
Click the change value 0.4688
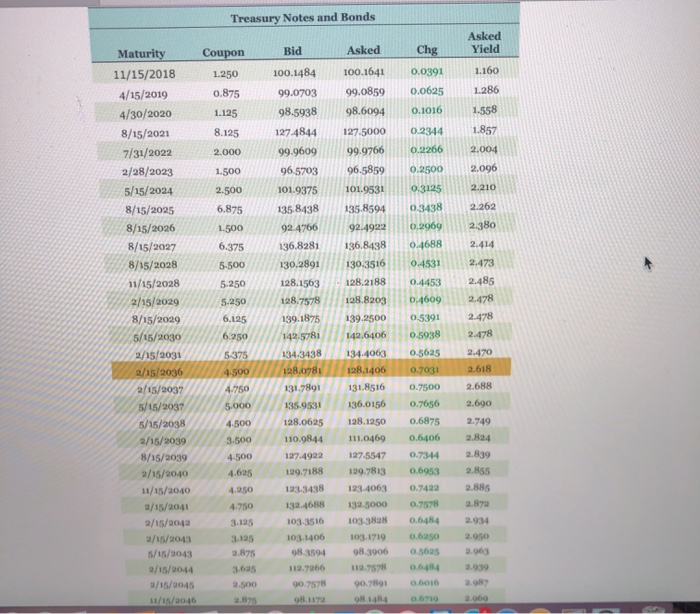[426, 244]
